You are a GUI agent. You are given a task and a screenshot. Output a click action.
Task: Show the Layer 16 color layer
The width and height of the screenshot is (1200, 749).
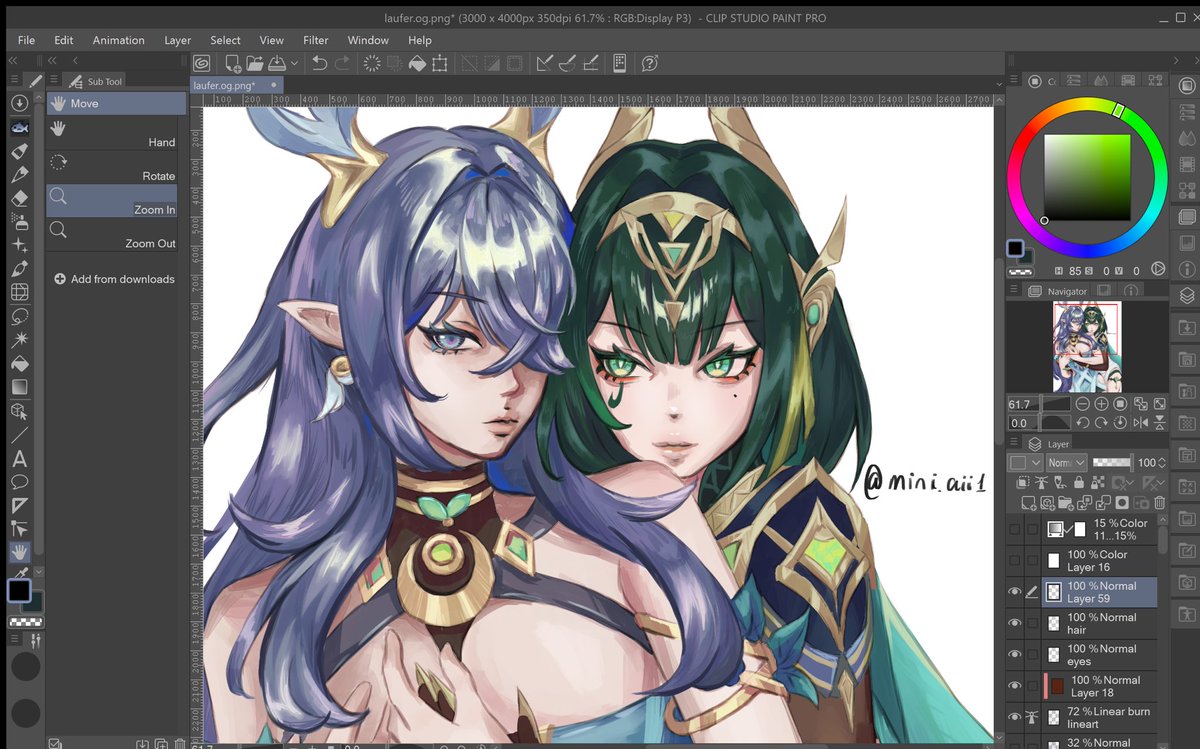pyautogui.click(x=1015, y=561)
